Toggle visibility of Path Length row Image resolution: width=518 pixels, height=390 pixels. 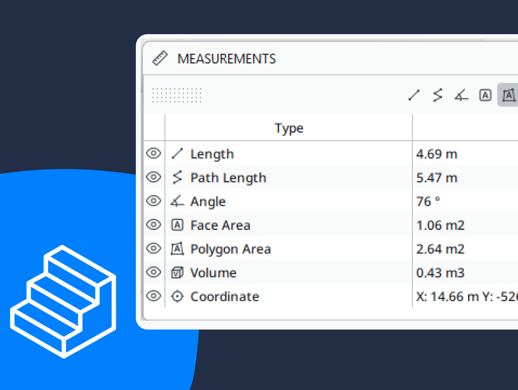click(x=154, y=177)
